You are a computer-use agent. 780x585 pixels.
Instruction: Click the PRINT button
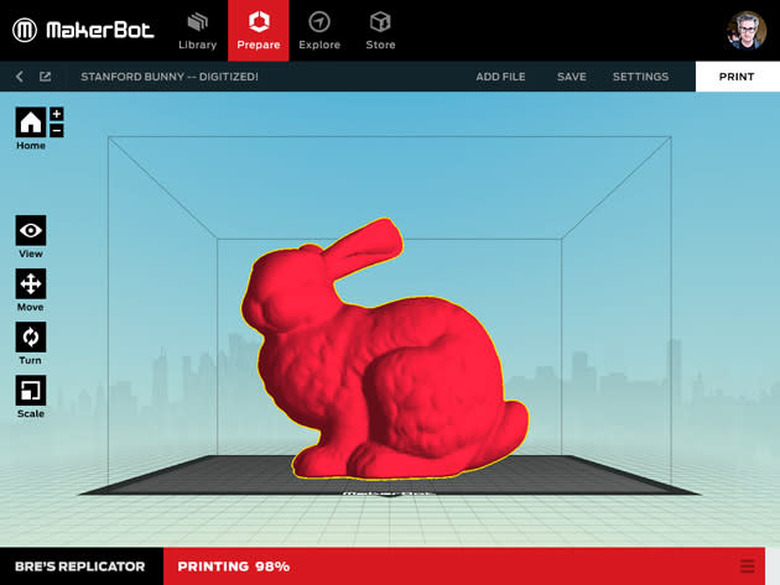point(737,77)
